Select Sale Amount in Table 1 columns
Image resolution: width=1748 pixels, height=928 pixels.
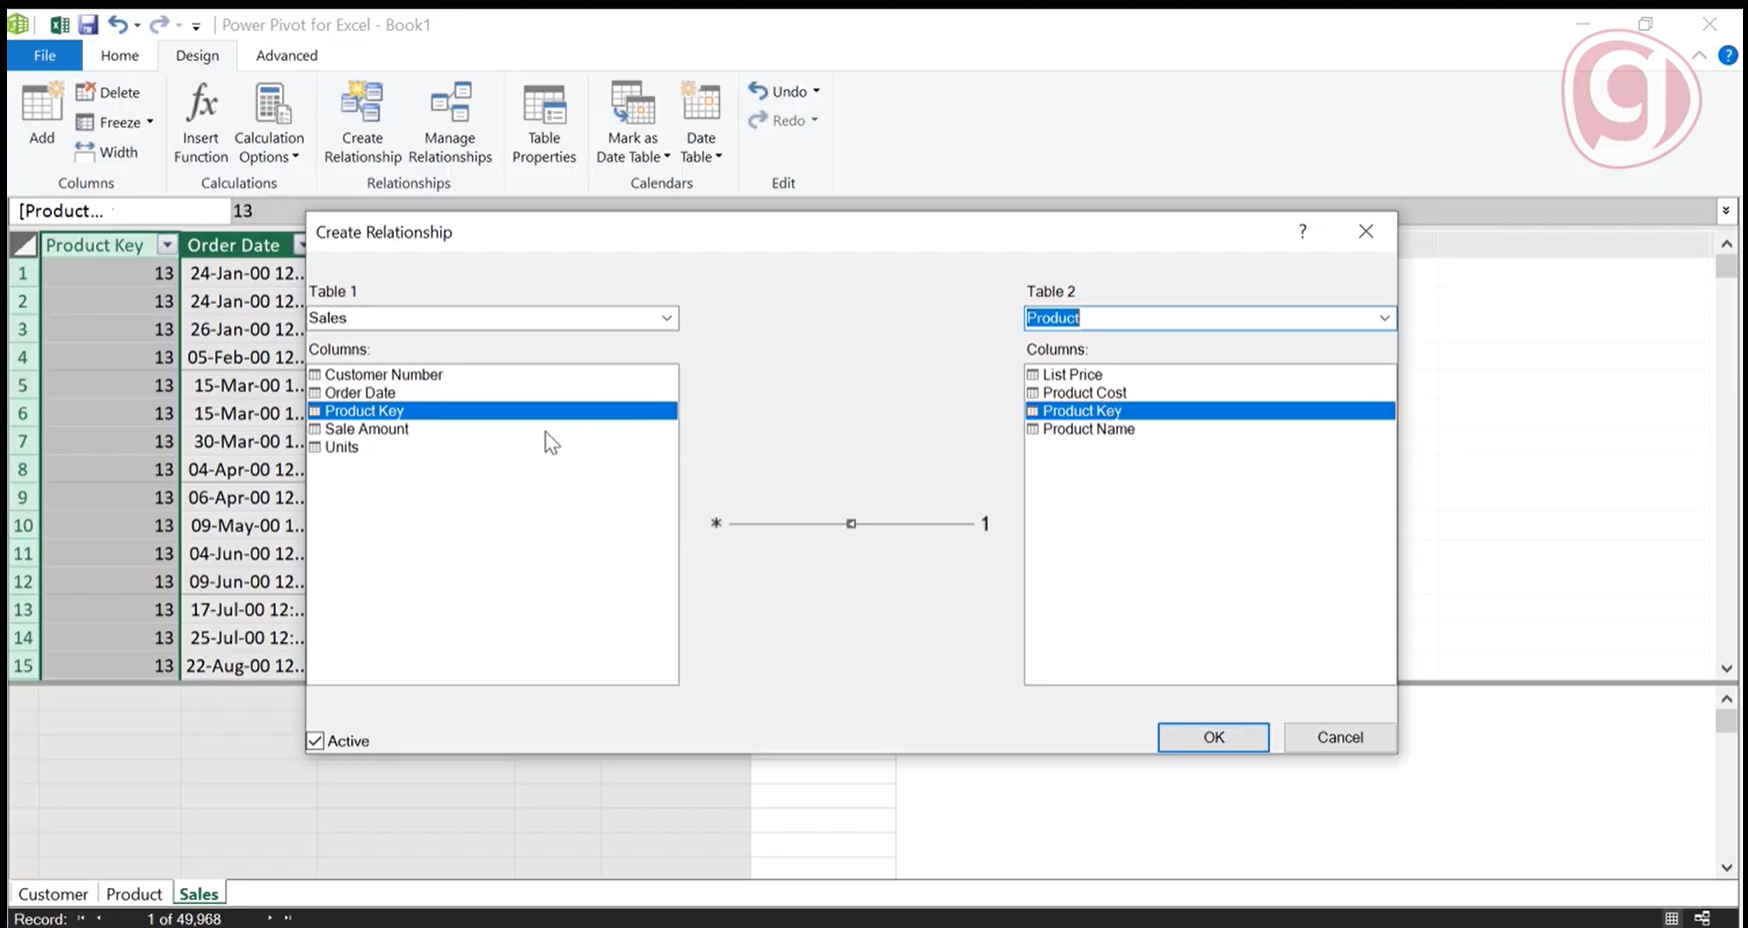(x=366, y=429)
